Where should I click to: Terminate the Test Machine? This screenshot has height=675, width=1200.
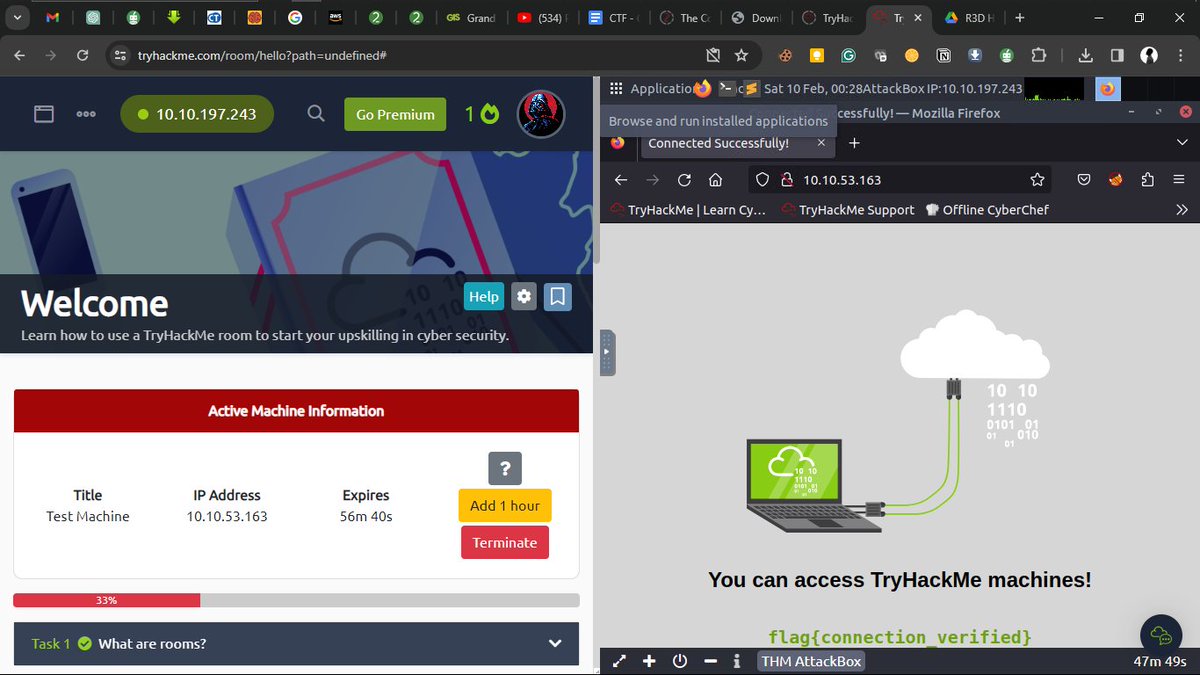click(x=505, y=542)
